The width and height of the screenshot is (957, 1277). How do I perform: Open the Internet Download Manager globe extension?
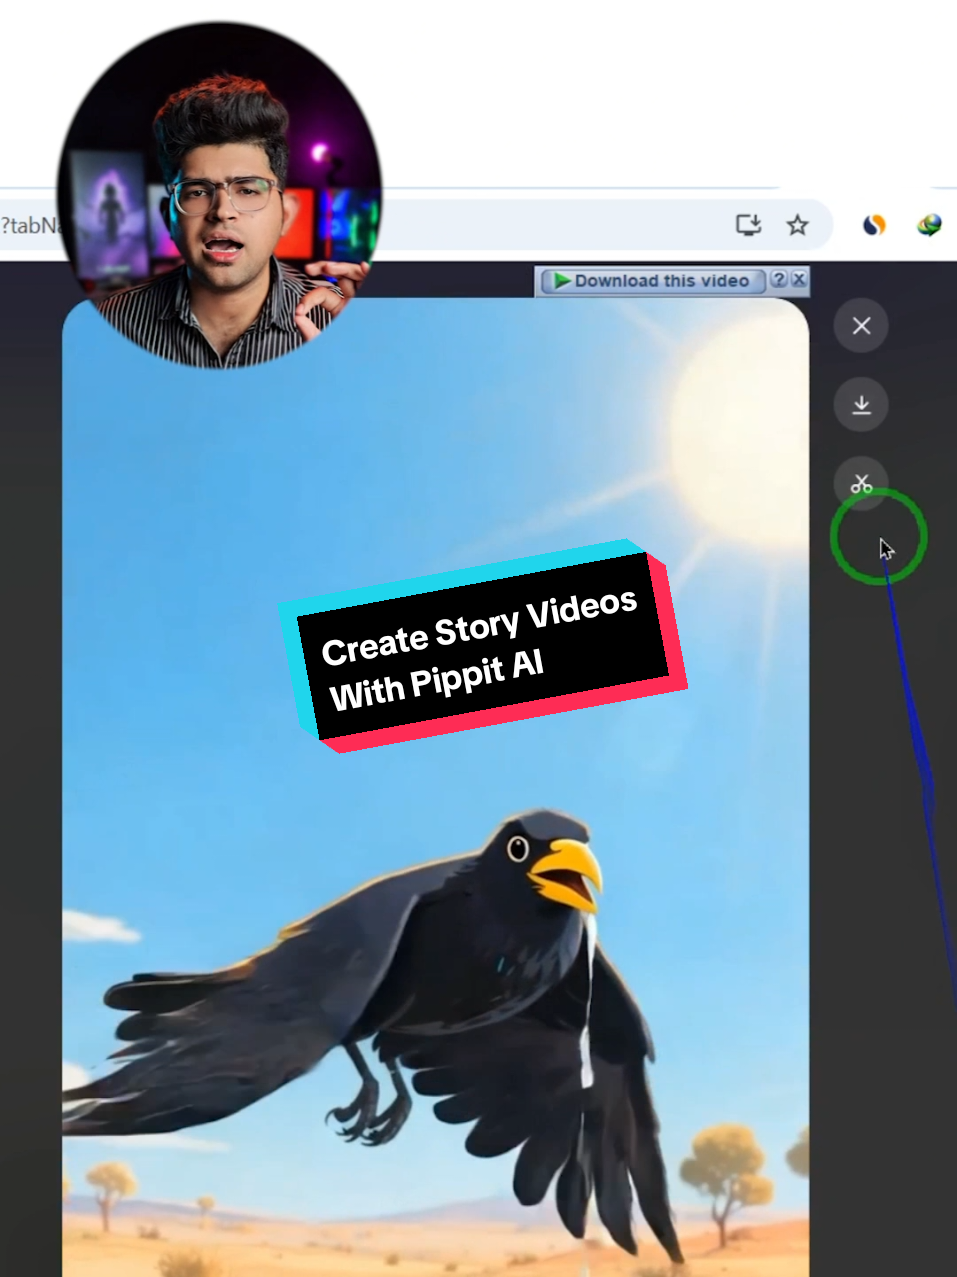[x=929, y=225]
